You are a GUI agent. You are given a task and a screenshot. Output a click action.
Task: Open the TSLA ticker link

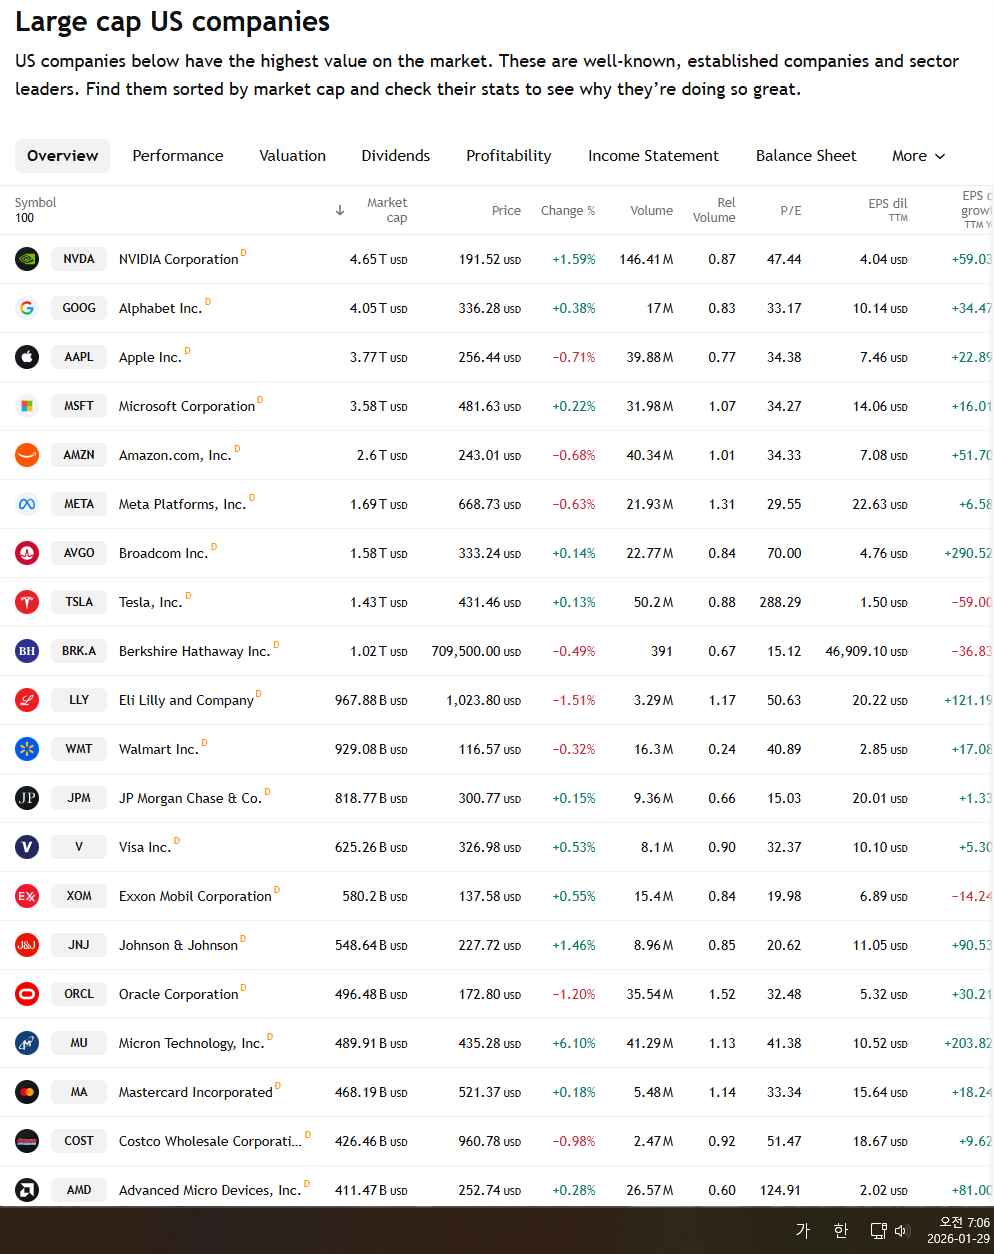click(79, 602)
